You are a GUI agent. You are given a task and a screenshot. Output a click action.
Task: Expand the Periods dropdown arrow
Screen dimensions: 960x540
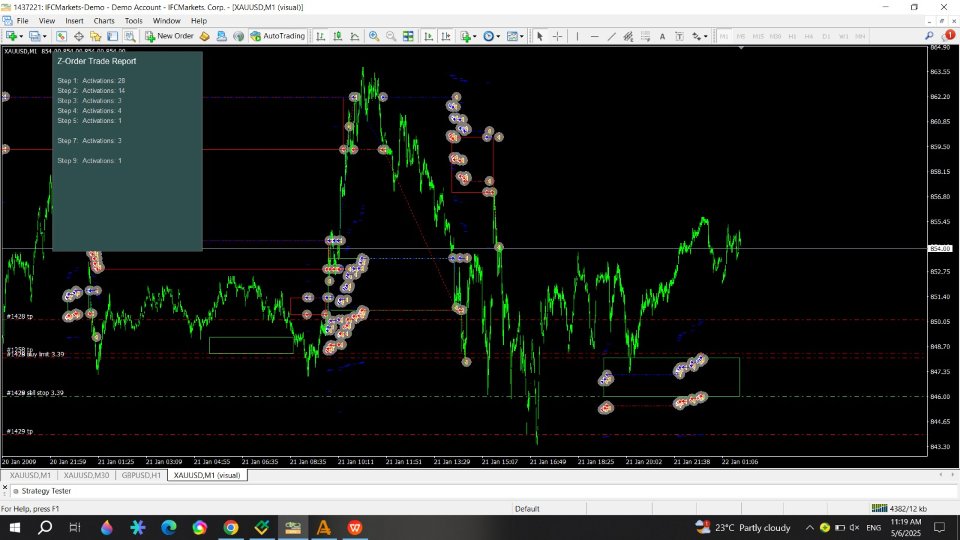click(498, 36)
